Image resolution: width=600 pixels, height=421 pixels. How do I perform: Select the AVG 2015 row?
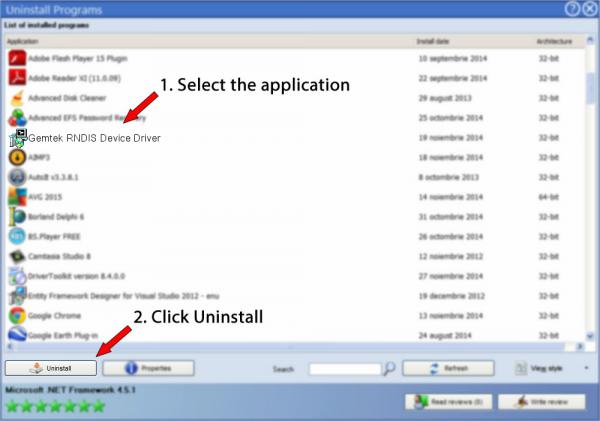(295, 197)
